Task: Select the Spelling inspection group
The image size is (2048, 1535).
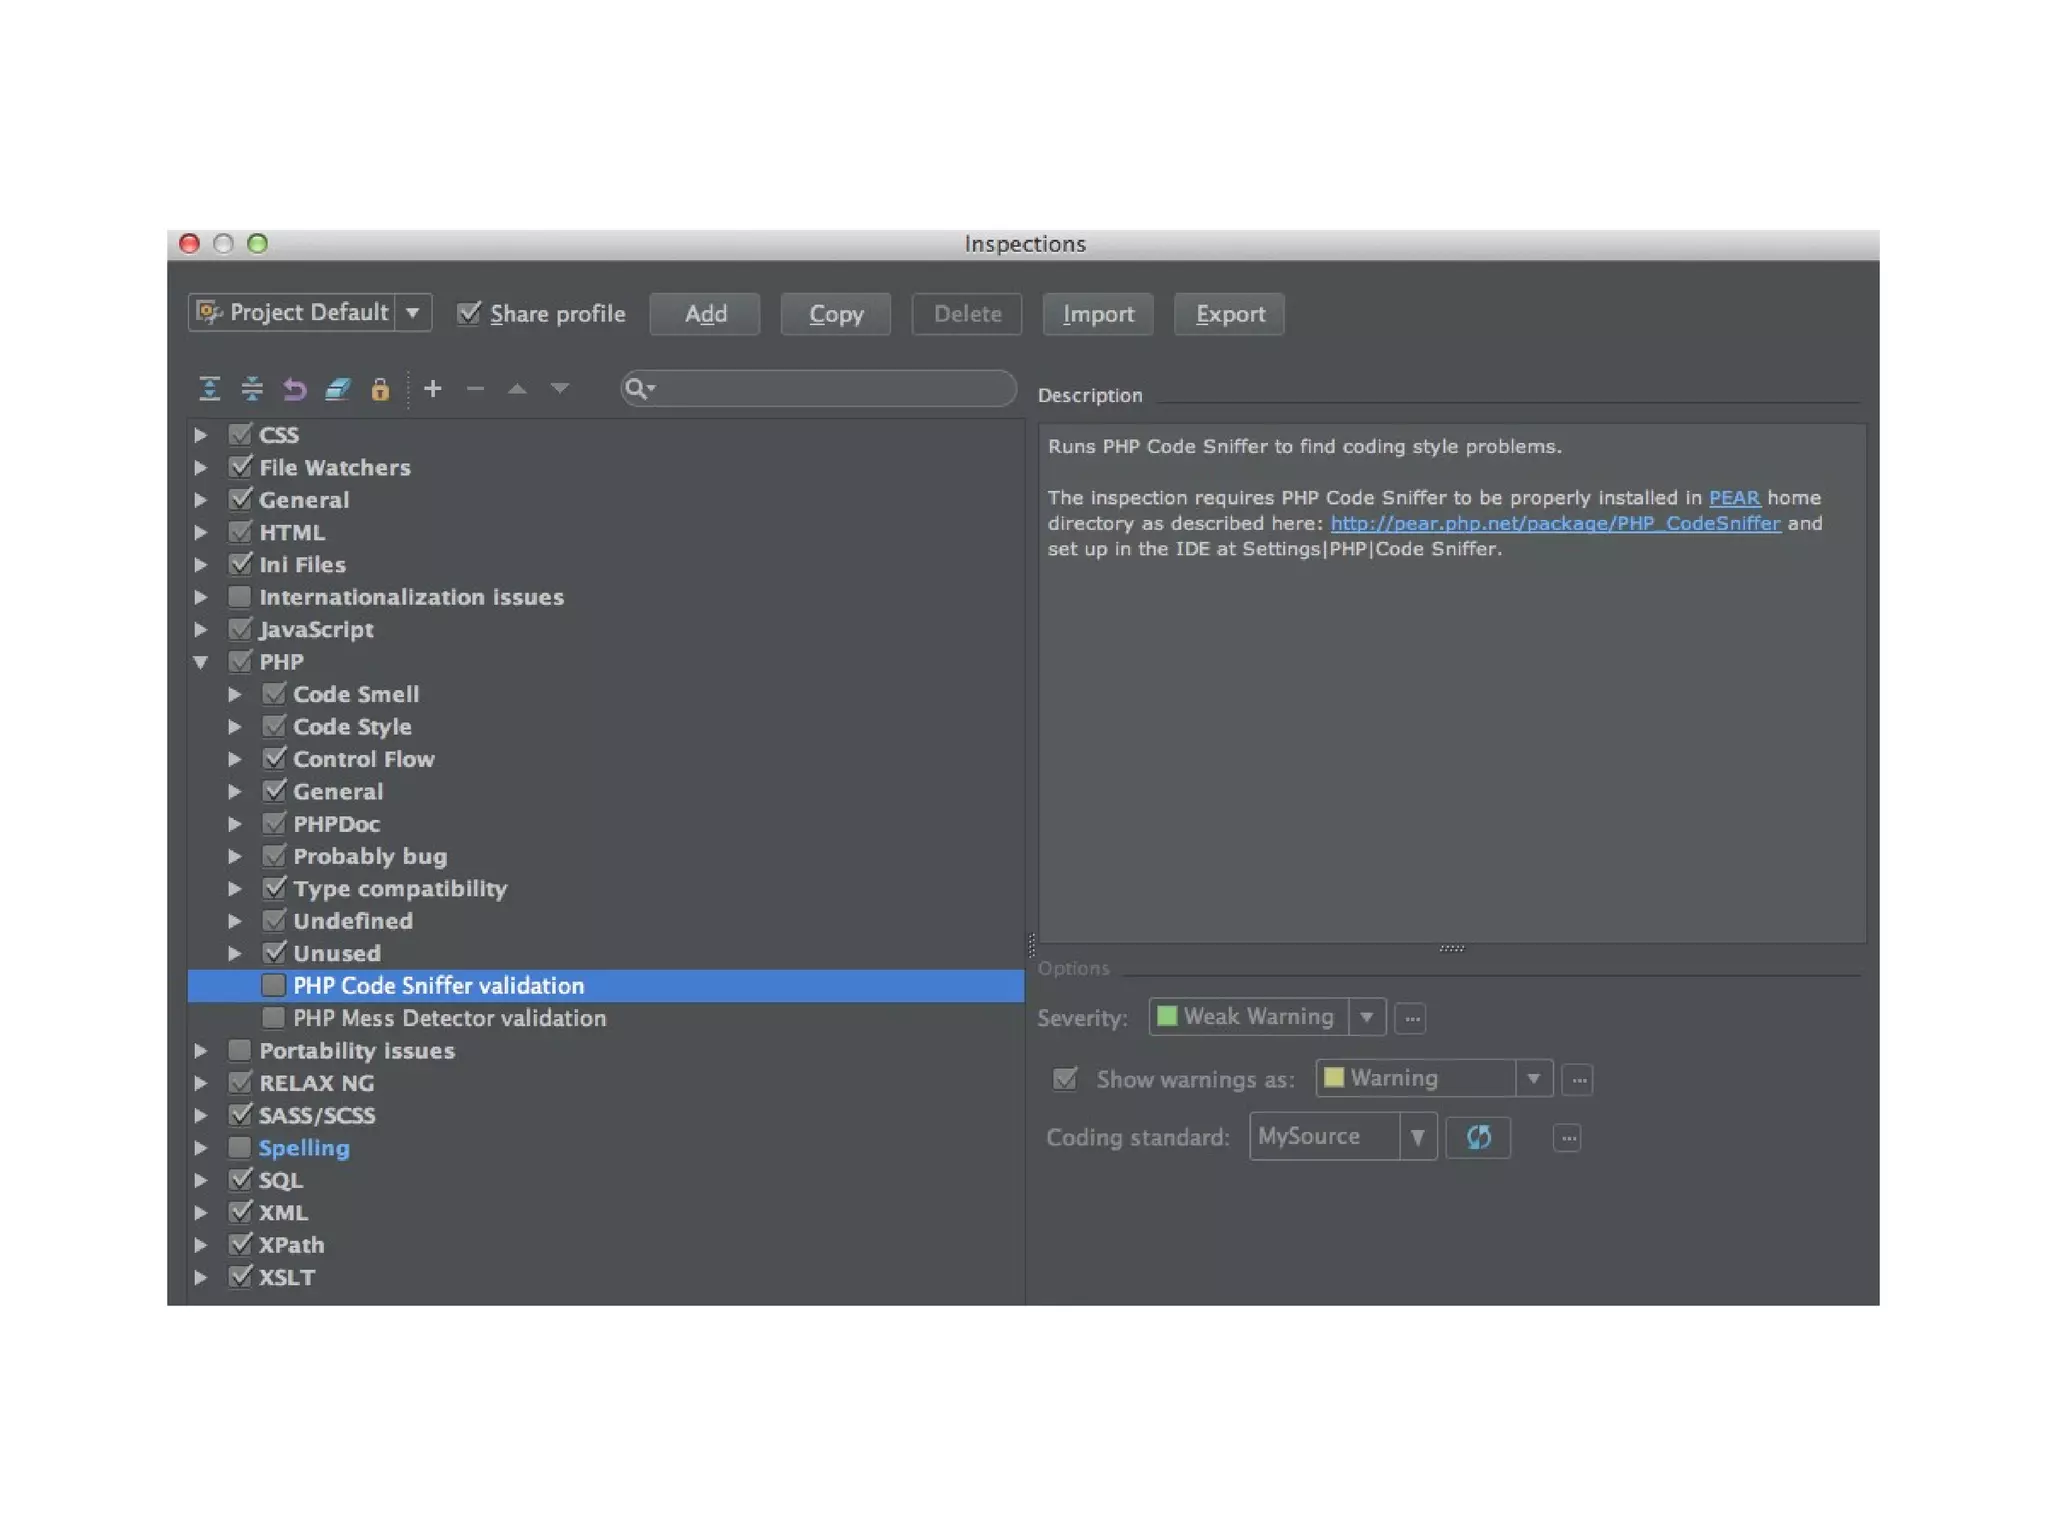Action: point(304,1148)
